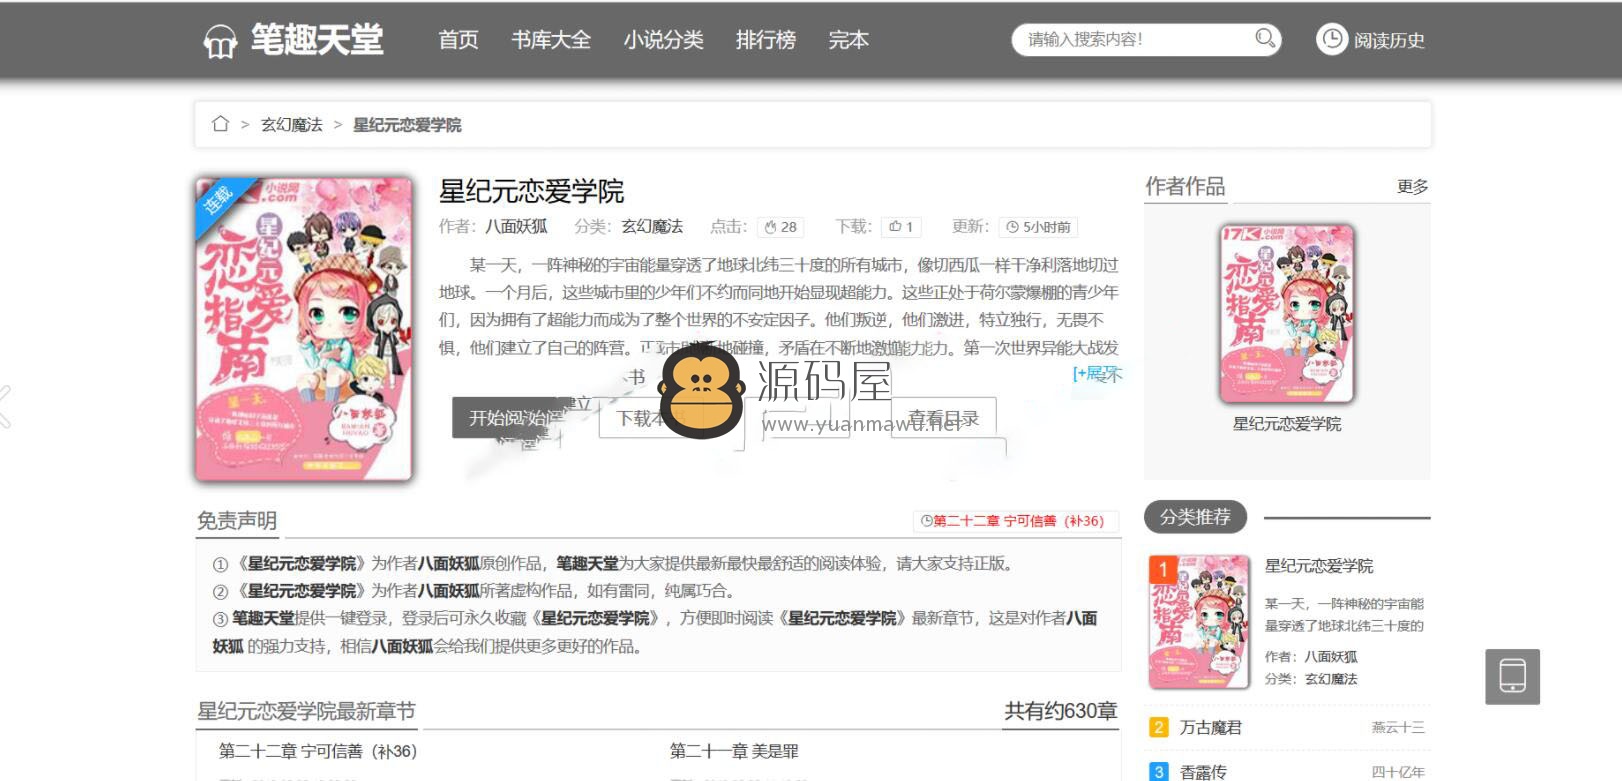Open book cover thumbnail in 作者作品
Viewport: 1622px width, 781px height.
(x=1287, y=313)
